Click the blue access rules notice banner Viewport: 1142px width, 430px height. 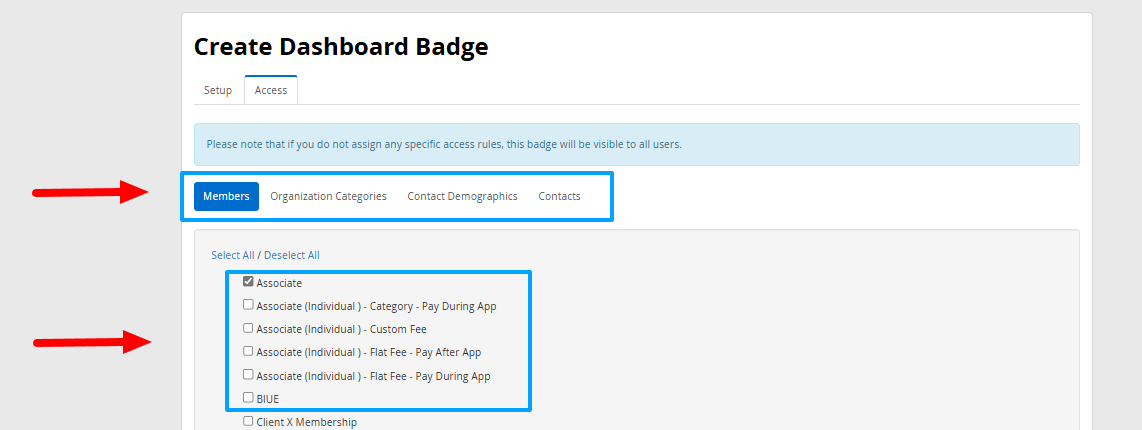(x=636, y=144)
